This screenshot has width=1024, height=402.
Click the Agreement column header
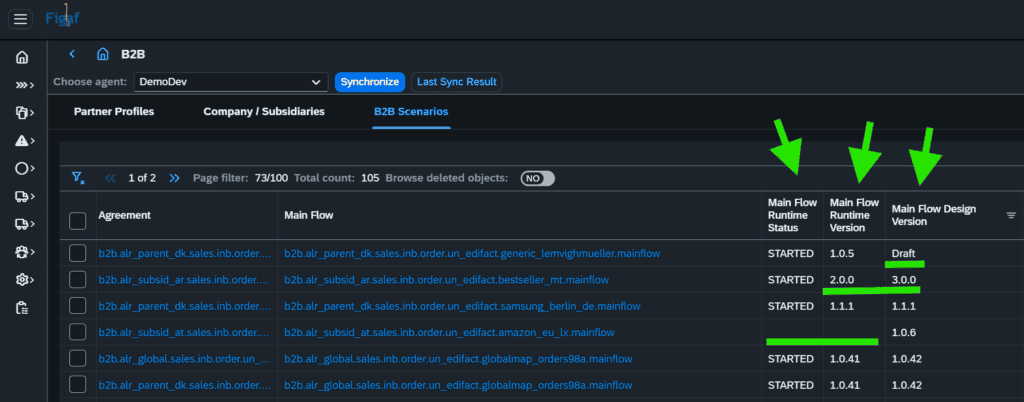pyautogui.click(x=125, y=215)
